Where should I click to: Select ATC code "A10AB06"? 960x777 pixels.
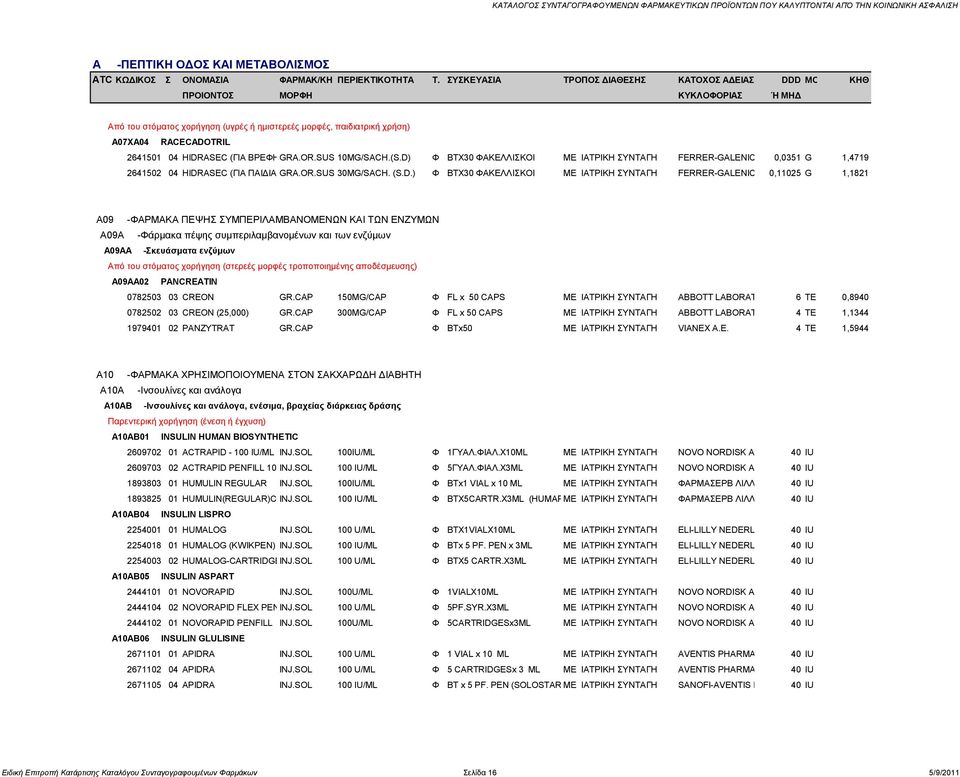[130, 638]
